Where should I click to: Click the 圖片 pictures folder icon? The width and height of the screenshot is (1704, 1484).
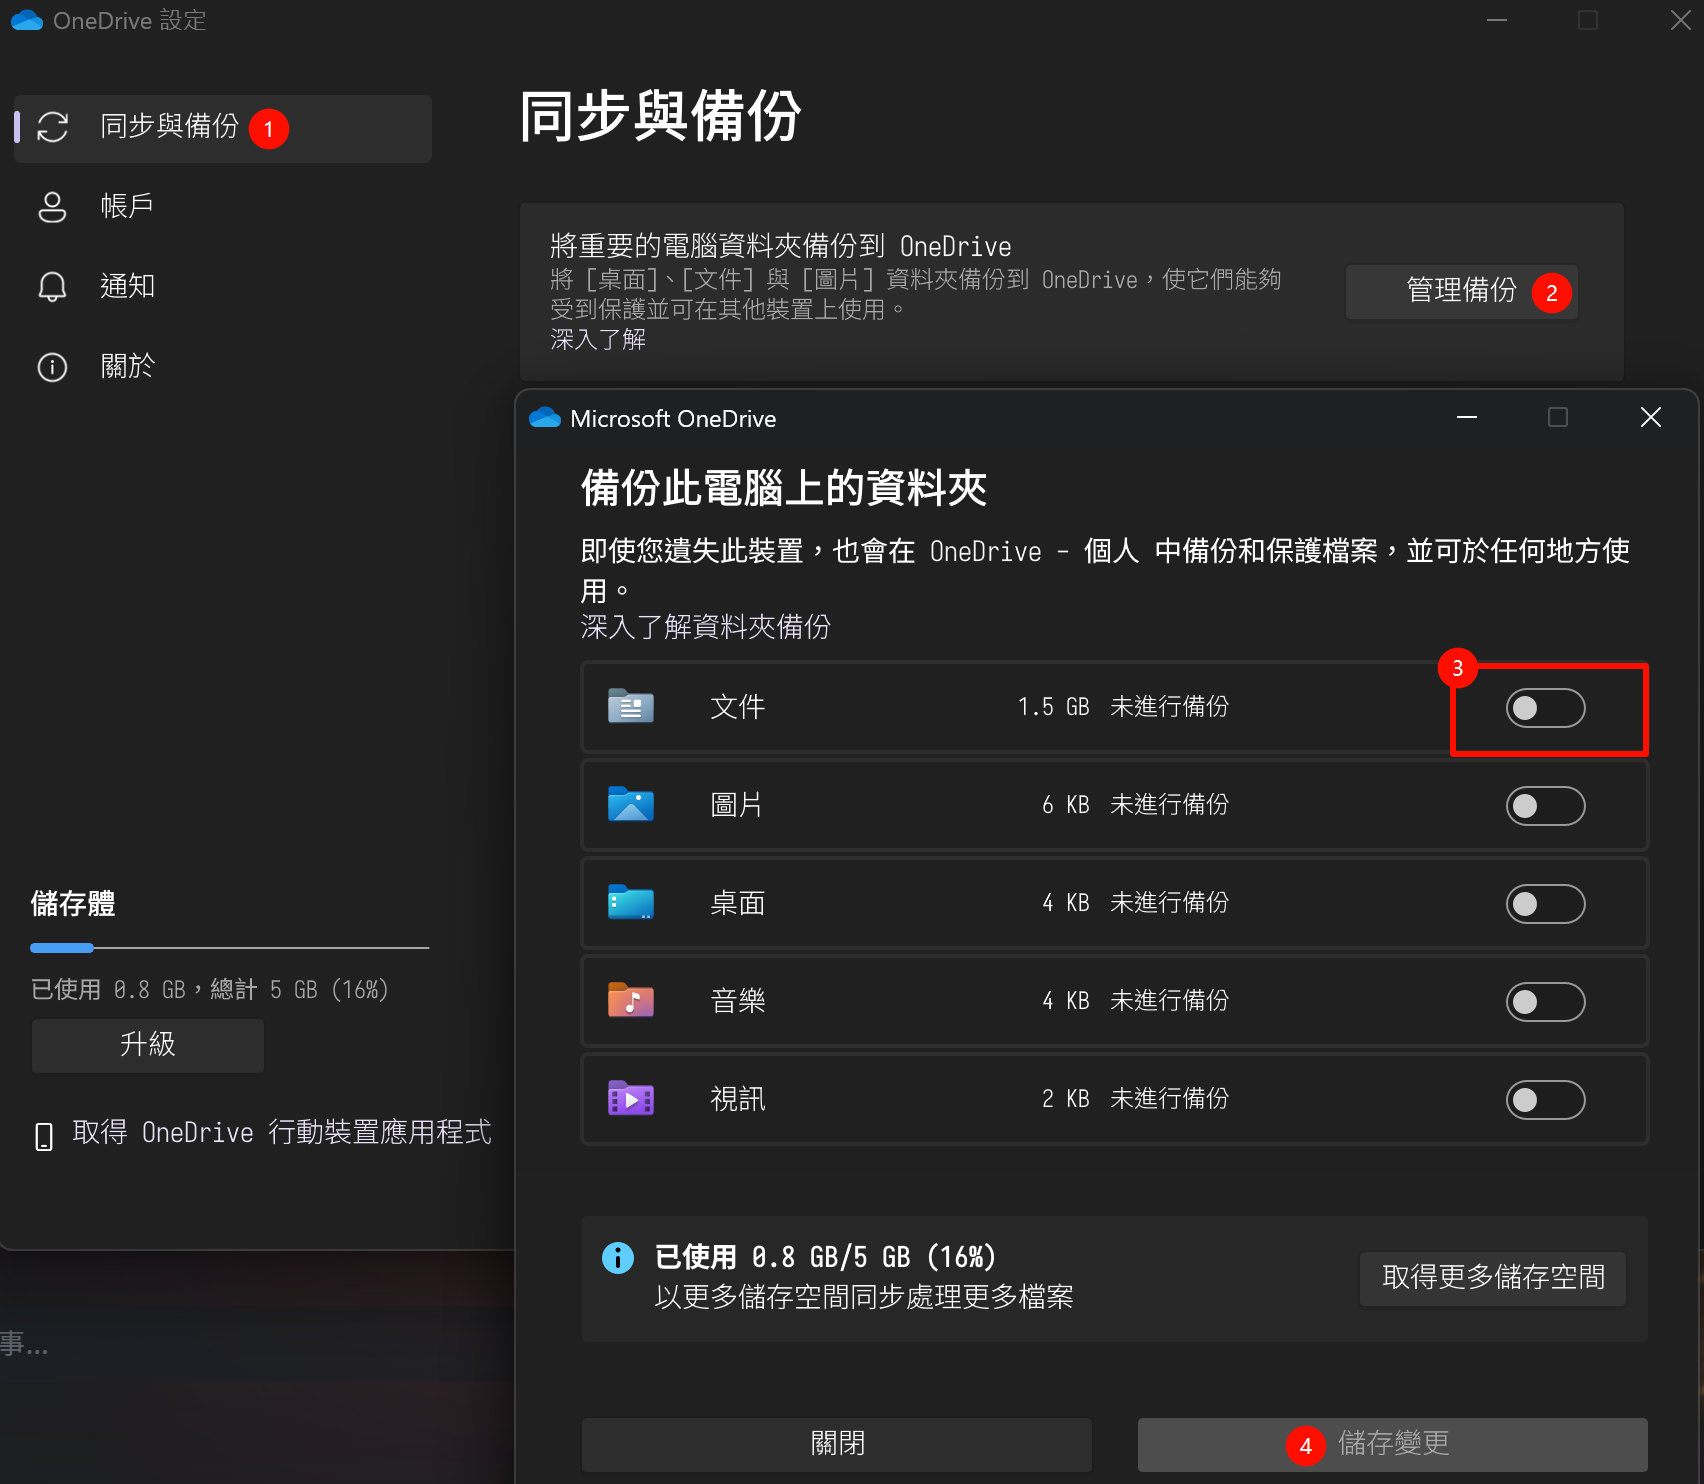[631, 804]
